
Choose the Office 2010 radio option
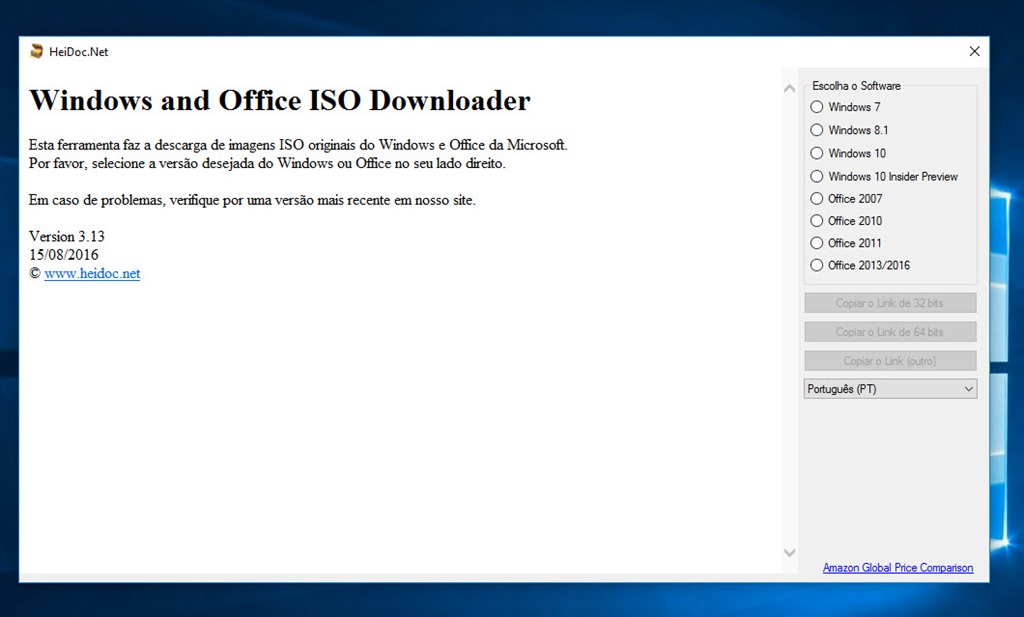[817, 221]
